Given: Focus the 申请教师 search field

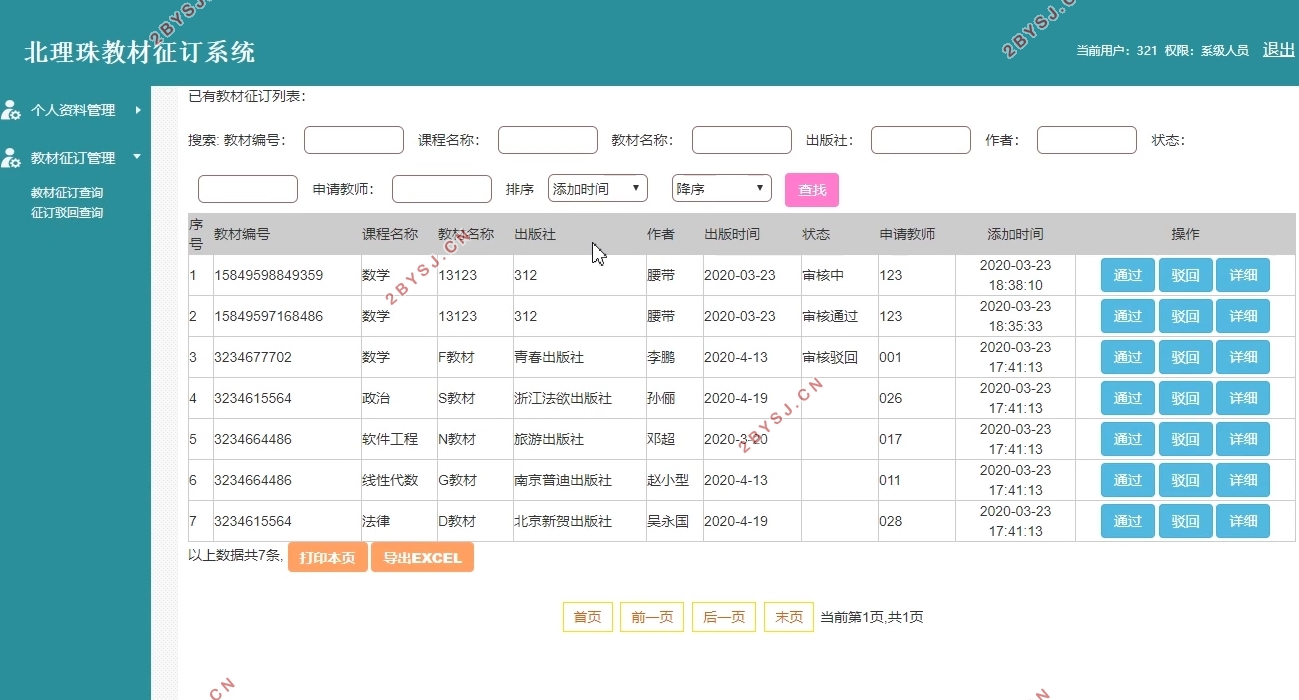Looking at the screenshot, I should click(x=442, y=189).
